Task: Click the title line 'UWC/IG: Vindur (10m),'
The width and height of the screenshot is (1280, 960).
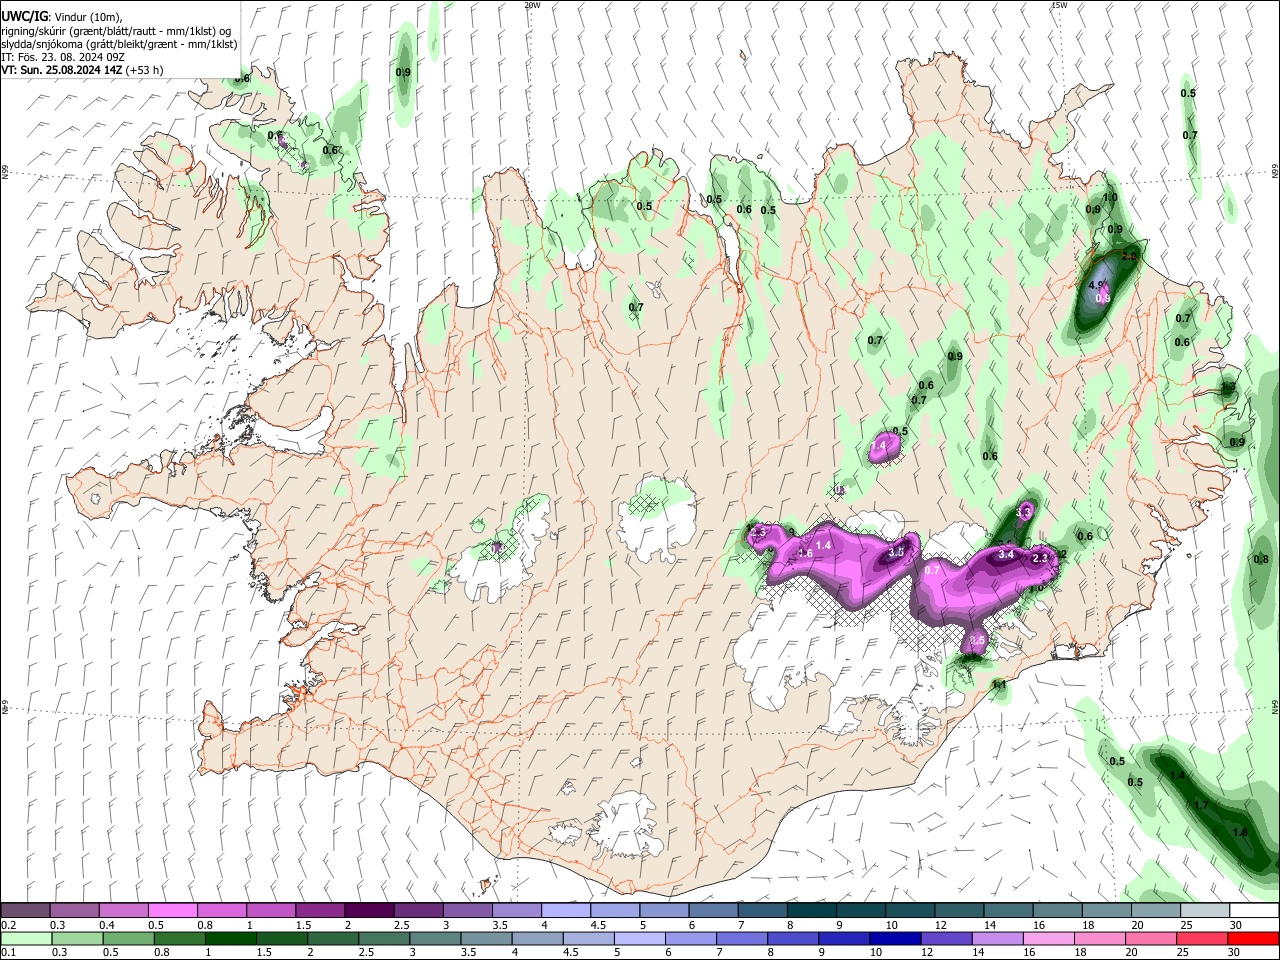Action: coord(62,18)
